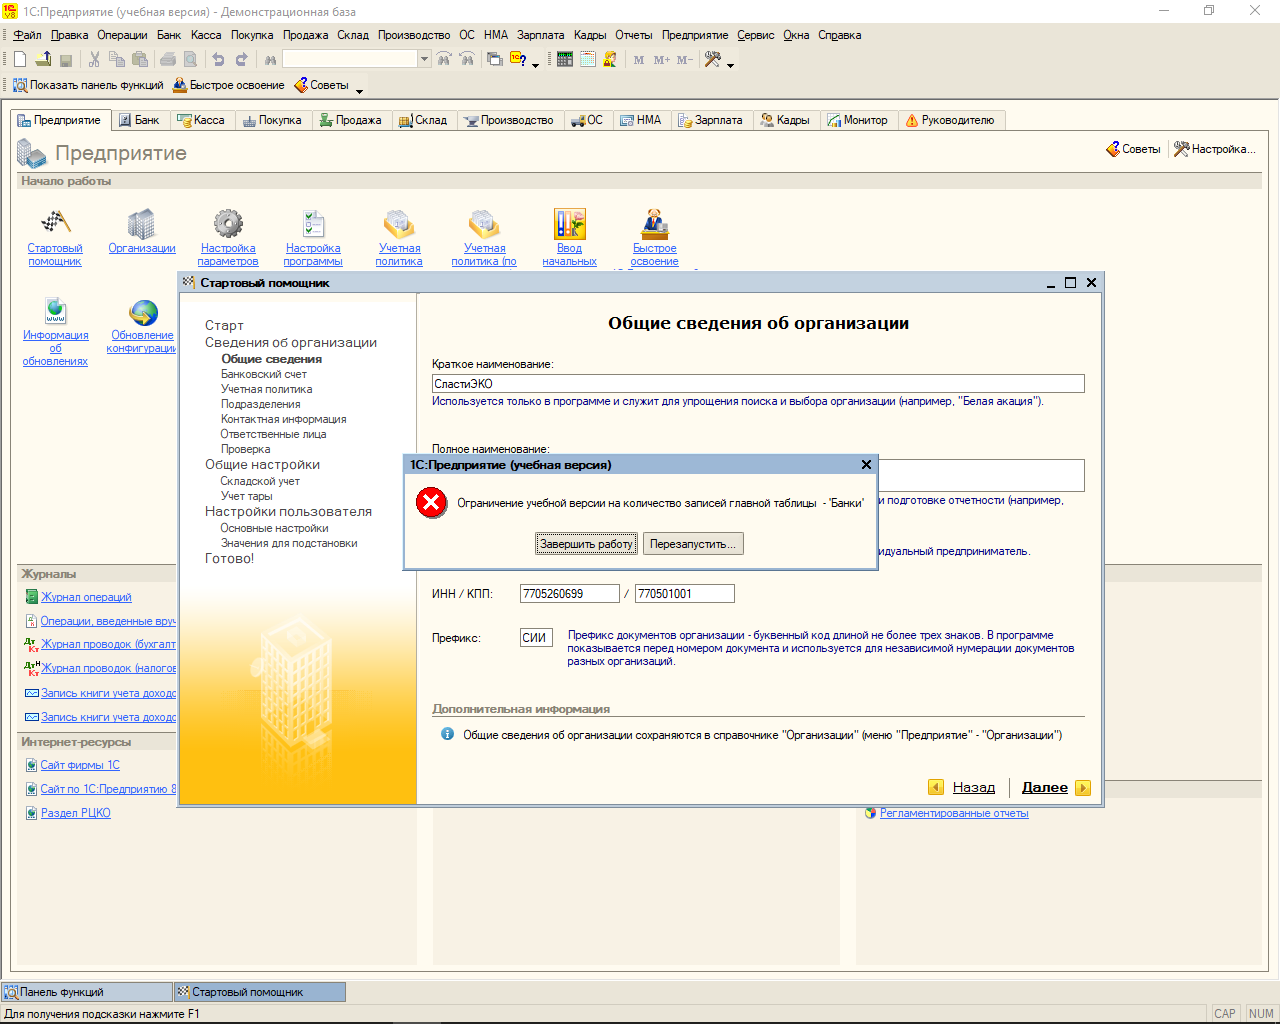
Task: Open Учетная политика (по персоналу) icon
Action: (484, 223)
